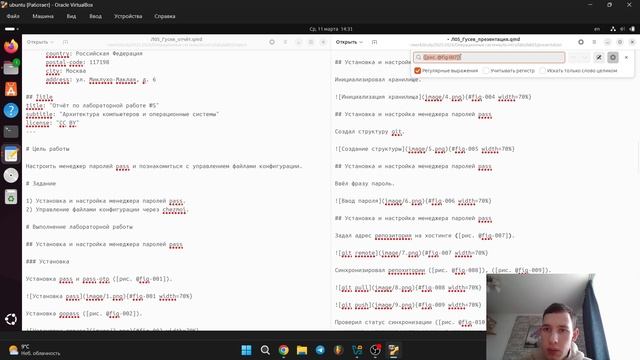Open the volume icon in top bar
Screen dimensions: 640x360
pyautogui.click(x=622, y=29)
